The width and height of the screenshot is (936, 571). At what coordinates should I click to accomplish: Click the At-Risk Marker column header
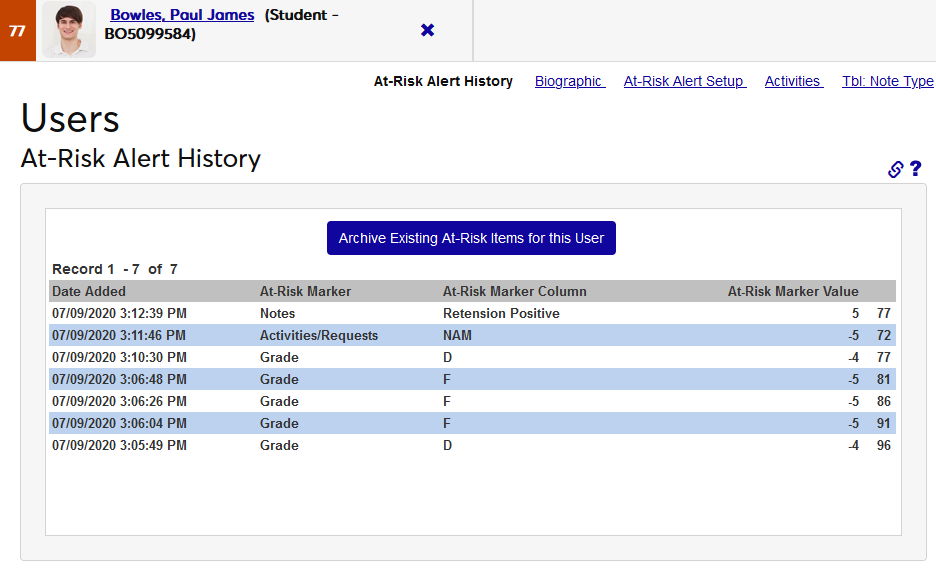(305, 292)
